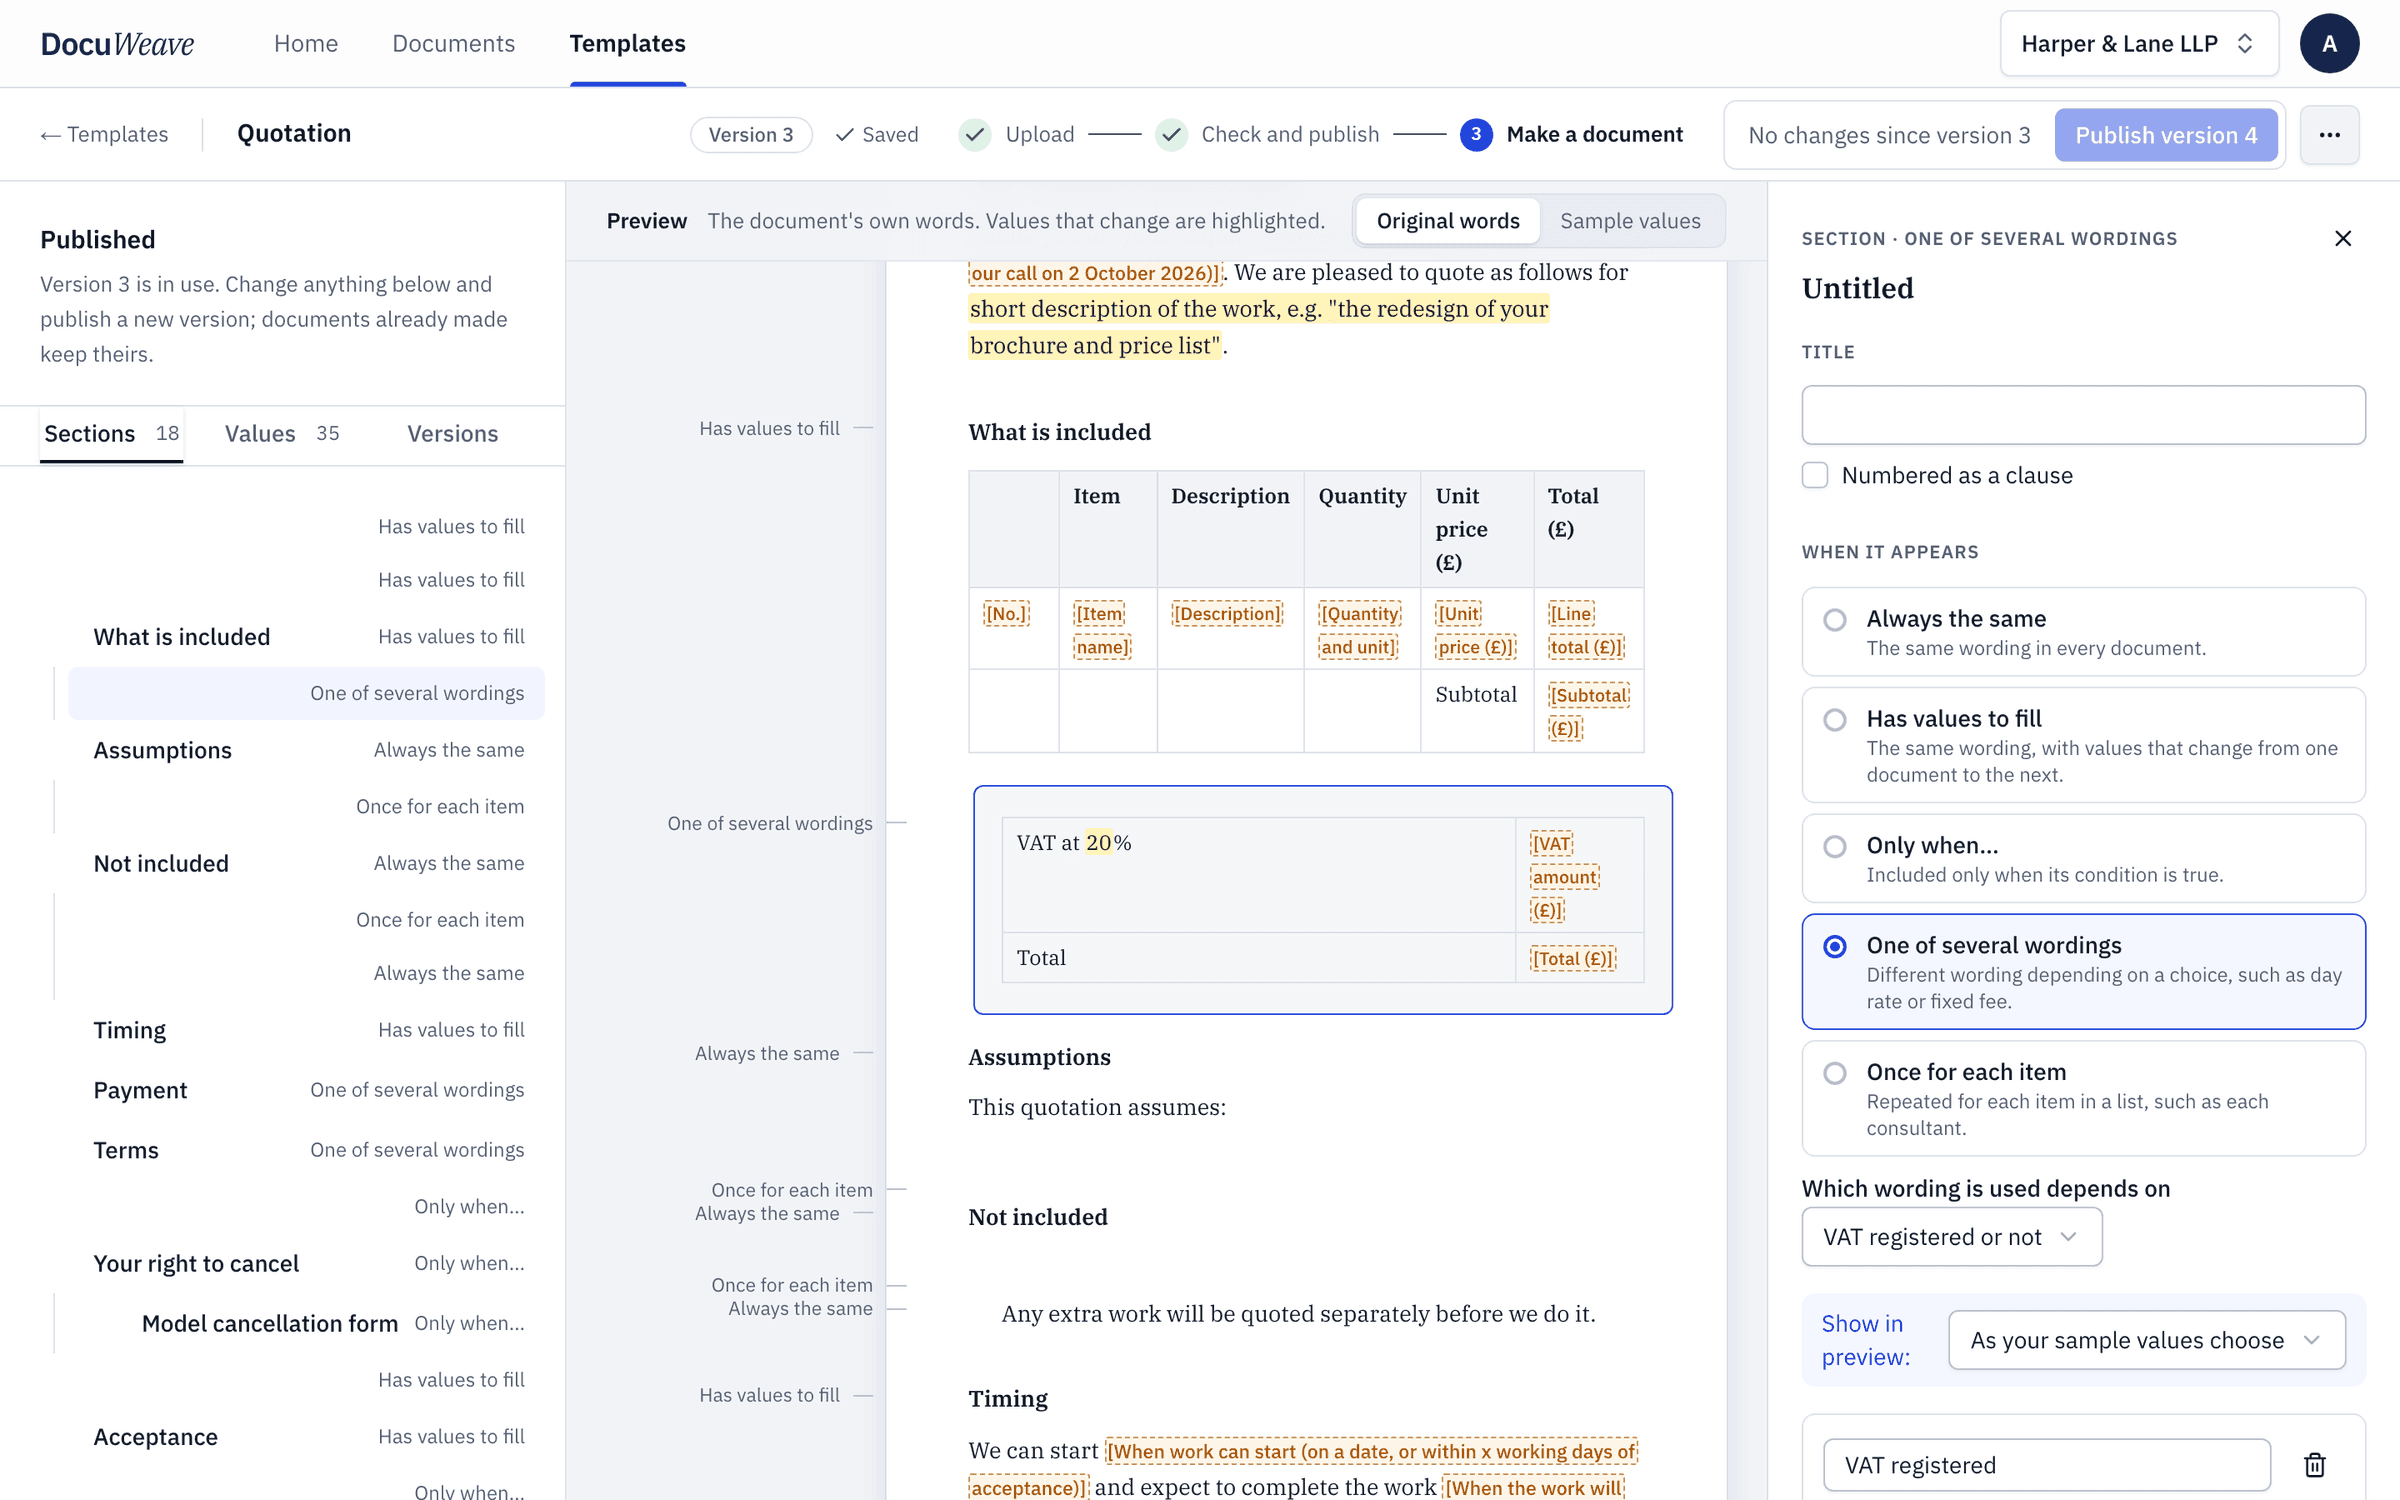The image size is (2400, 1500).
Task: Switch preview to Original words
Action: pyautogui.click(x=1448, y=221)
